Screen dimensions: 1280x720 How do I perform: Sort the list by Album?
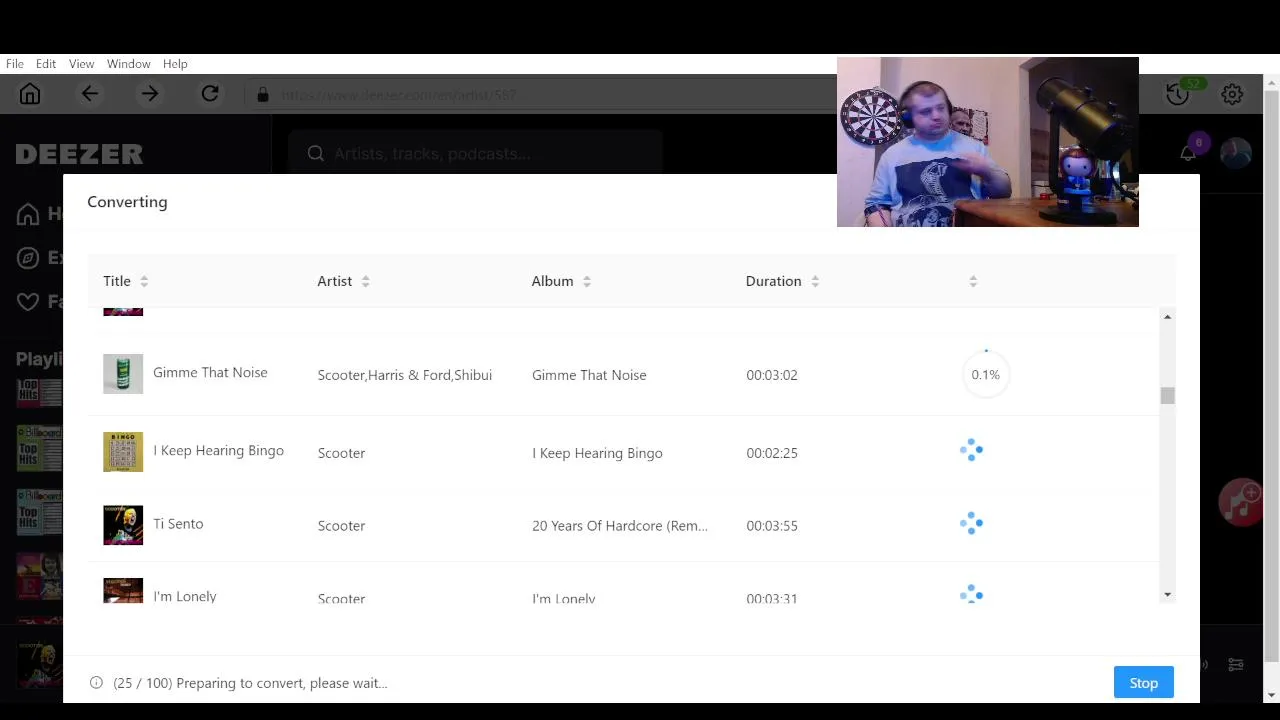pyautogui.click(x=587, y=281)
